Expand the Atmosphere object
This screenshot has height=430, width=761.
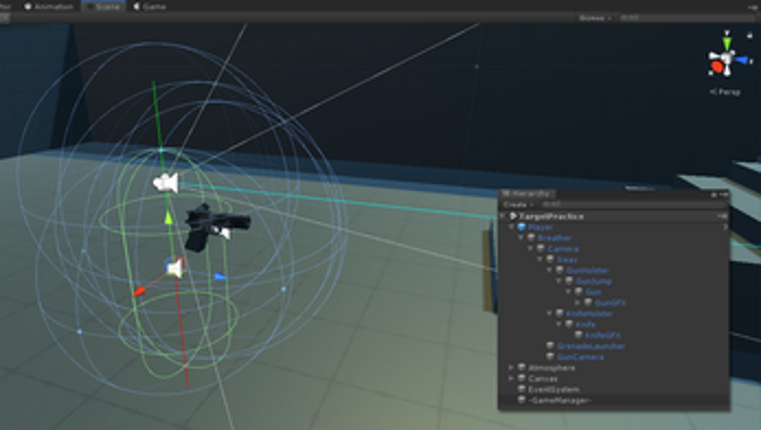(x=512, y=367)
